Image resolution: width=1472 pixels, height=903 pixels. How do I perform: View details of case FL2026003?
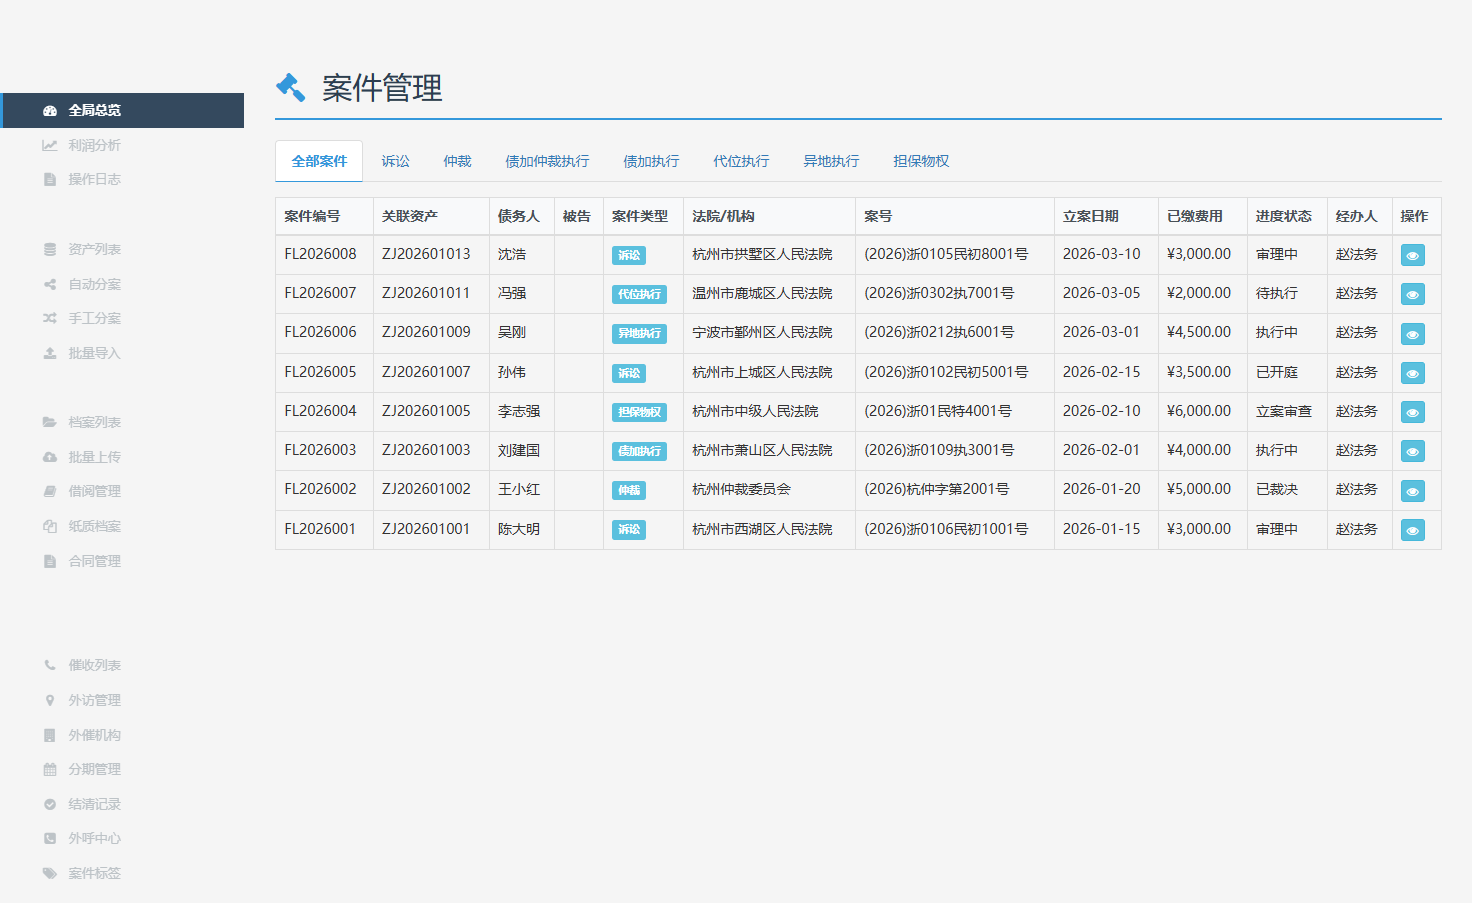click(x=1413, y=451)
